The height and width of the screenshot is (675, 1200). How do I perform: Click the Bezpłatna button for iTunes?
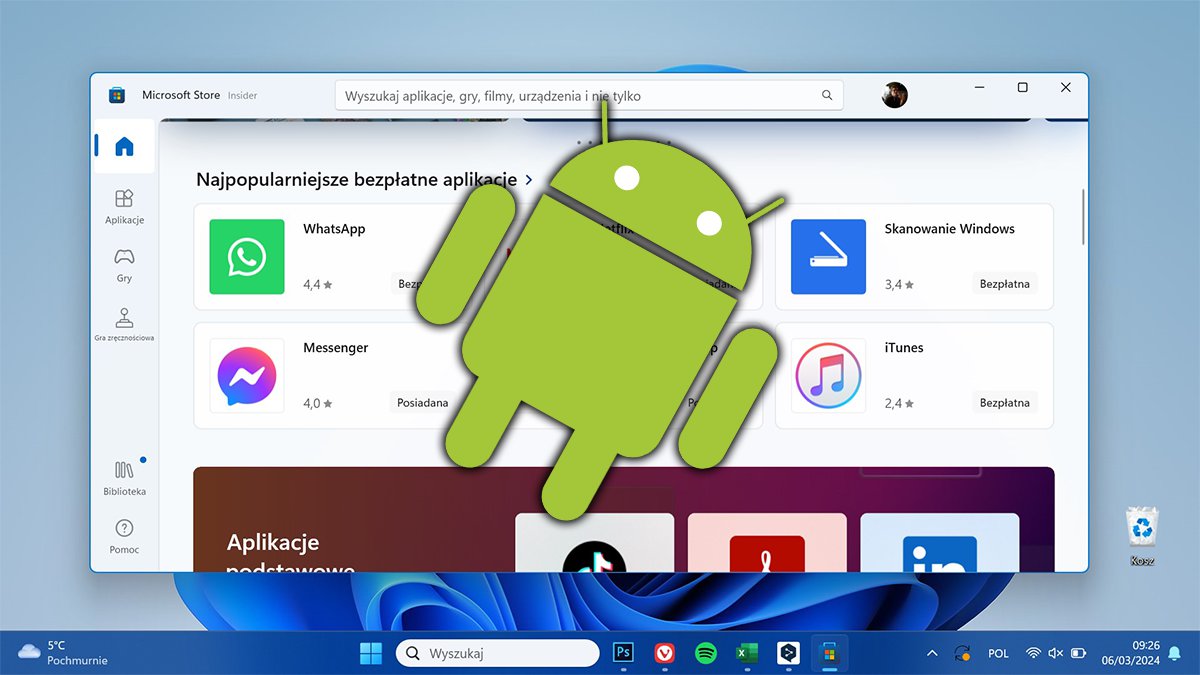coord(1004,403)
